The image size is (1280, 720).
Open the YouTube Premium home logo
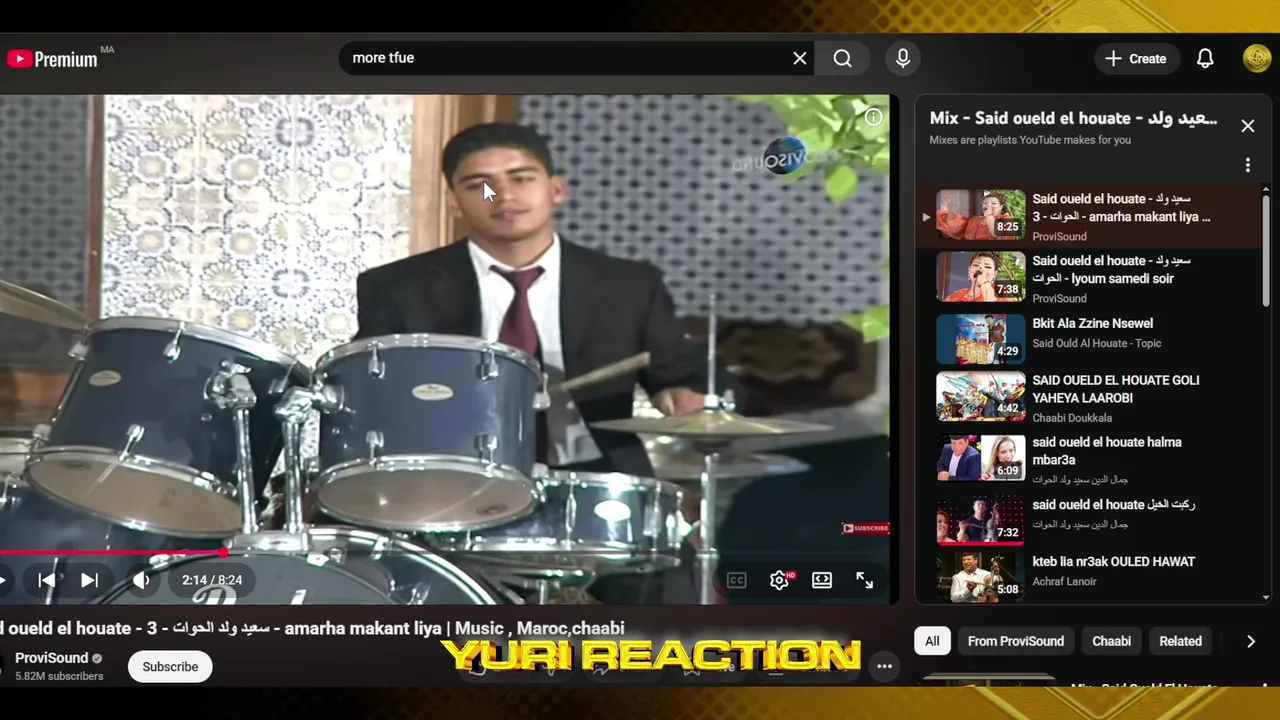click(52, 59)
